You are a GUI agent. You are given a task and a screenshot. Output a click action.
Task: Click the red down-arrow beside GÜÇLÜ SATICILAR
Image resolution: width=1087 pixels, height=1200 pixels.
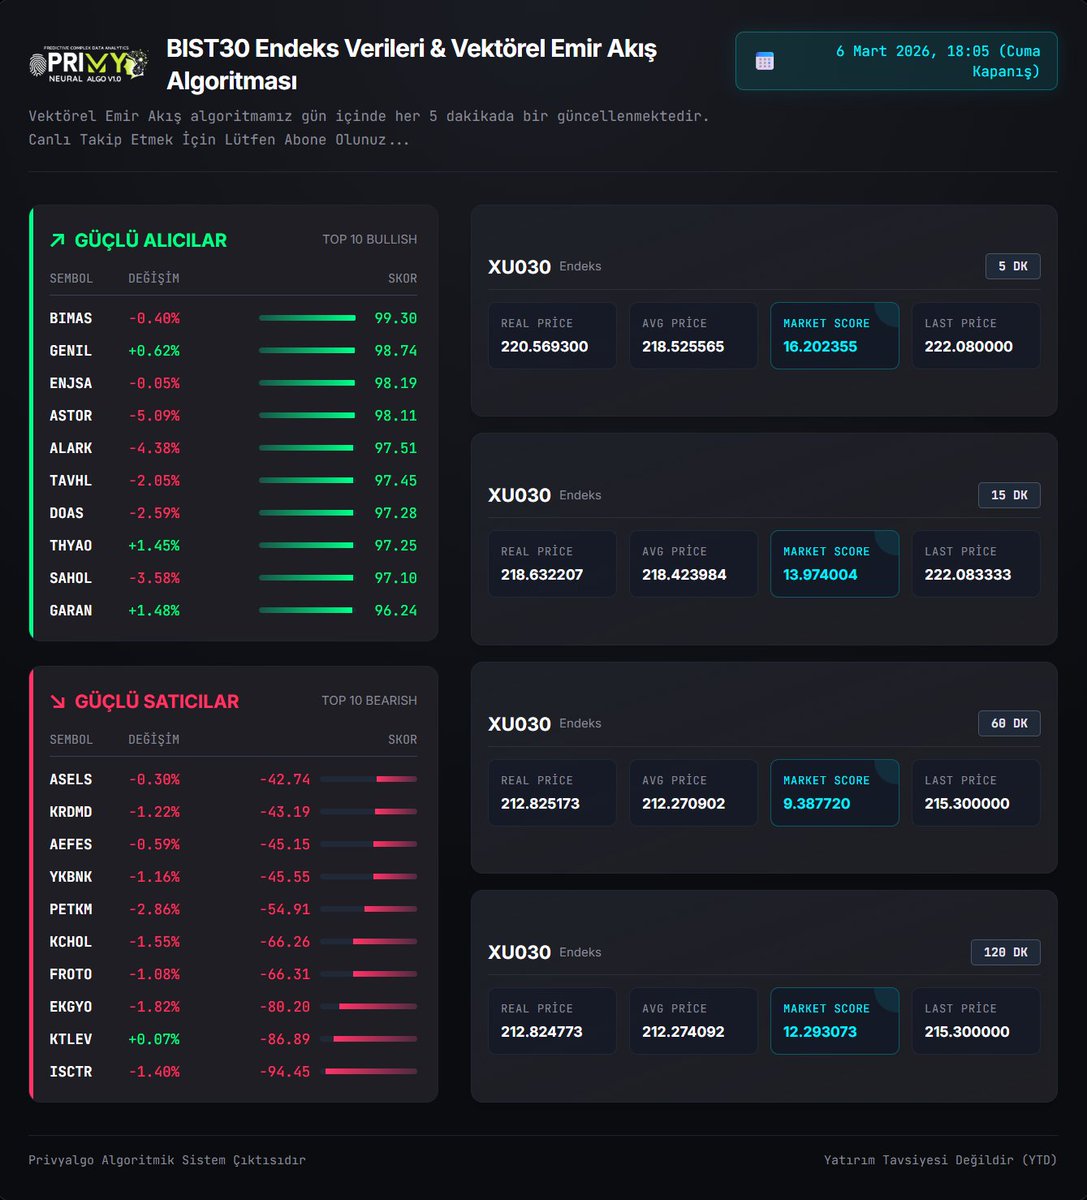pyautogui.click(x=57, y=701)
